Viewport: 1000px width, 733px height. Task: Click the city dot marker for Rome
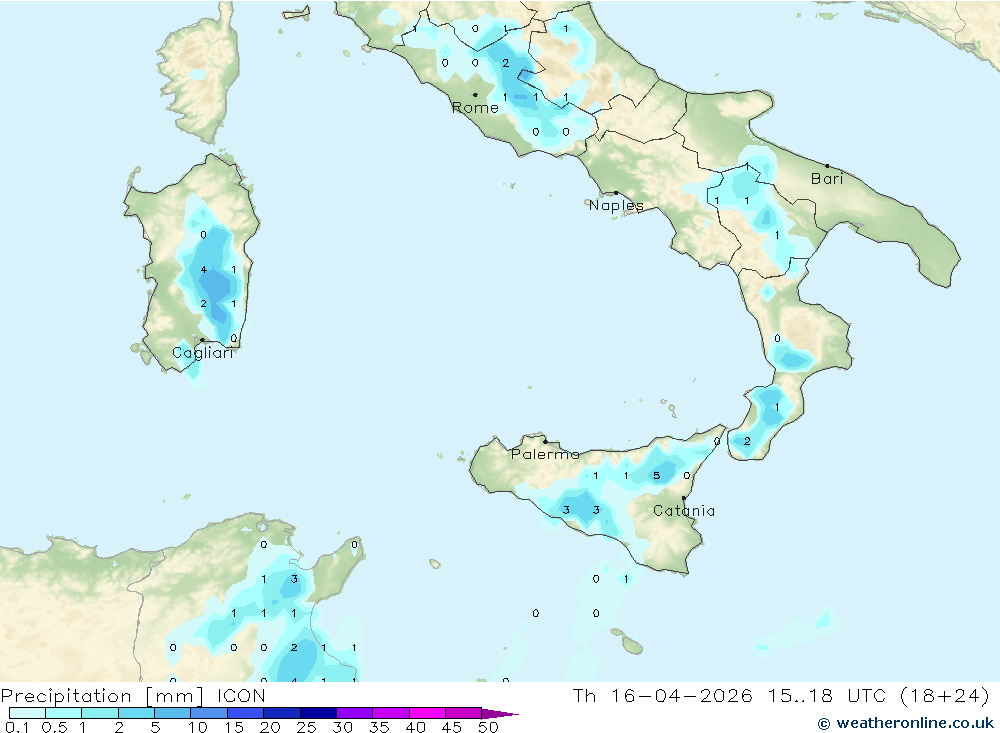475,95
